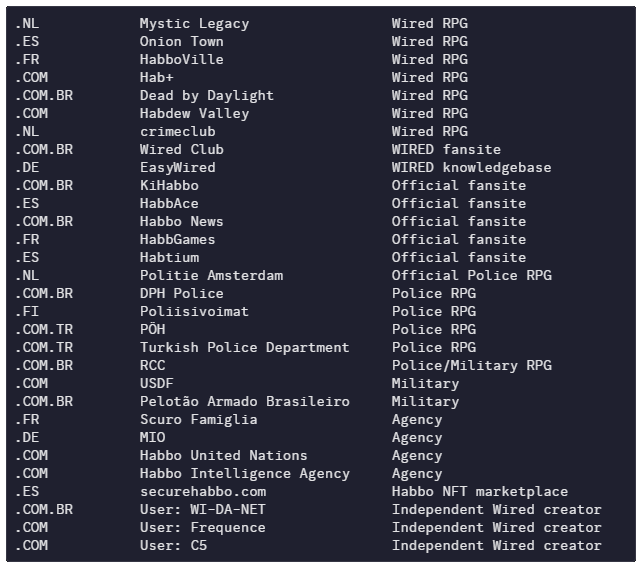Select the Onion Town text
This screenshot has width=641, height=567.
[x=182, y=41]
